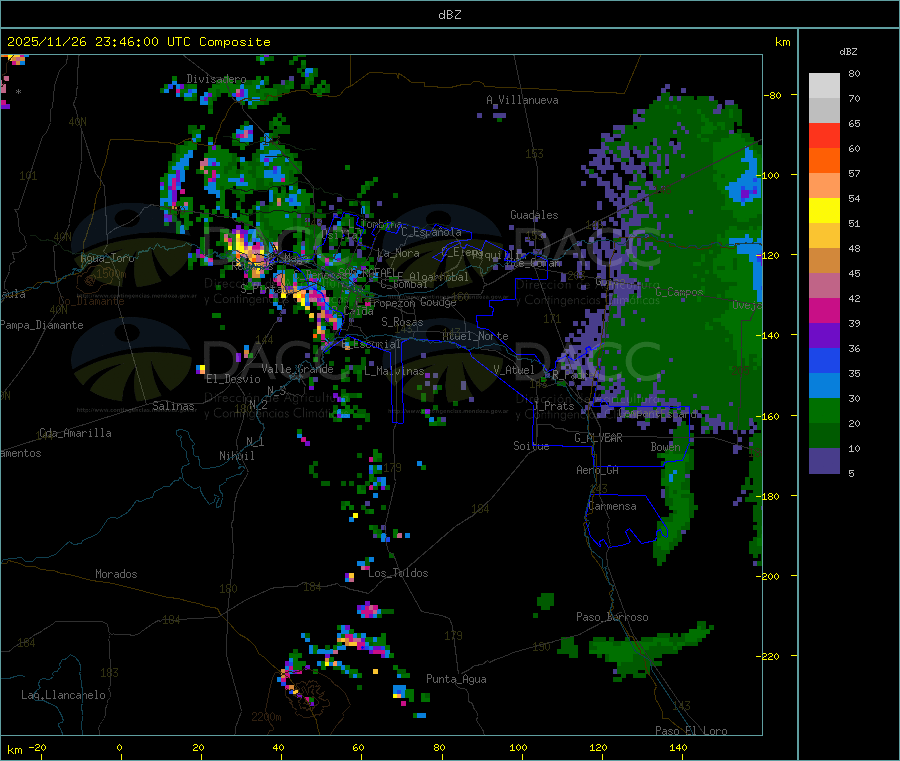This screenshot has height=761, width=900.
Task: Click the 'Salinas' map label
Action: pos(173,406)
